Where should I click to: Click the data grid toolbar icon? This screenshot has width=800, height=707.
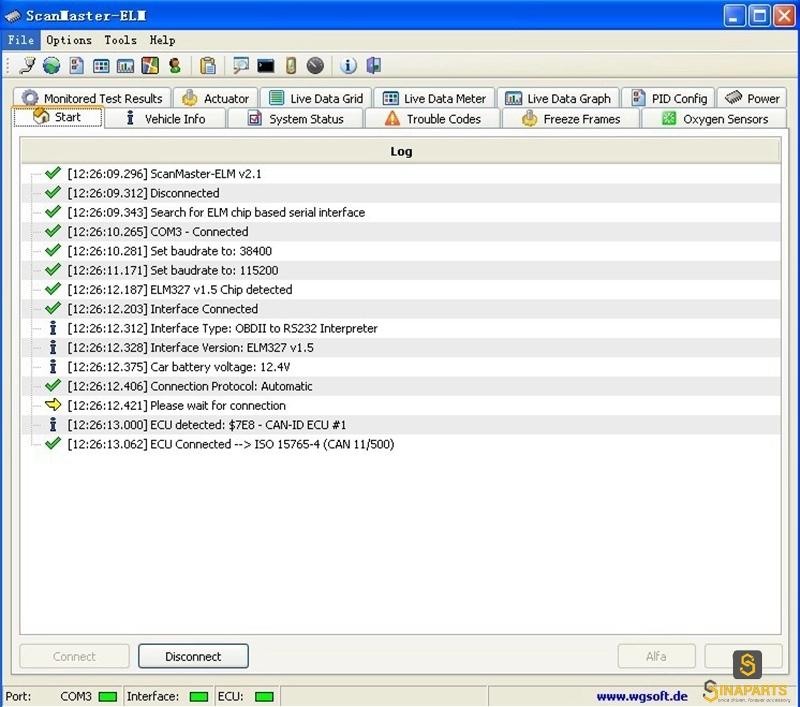pyautogui.click(x=101, y=66)
